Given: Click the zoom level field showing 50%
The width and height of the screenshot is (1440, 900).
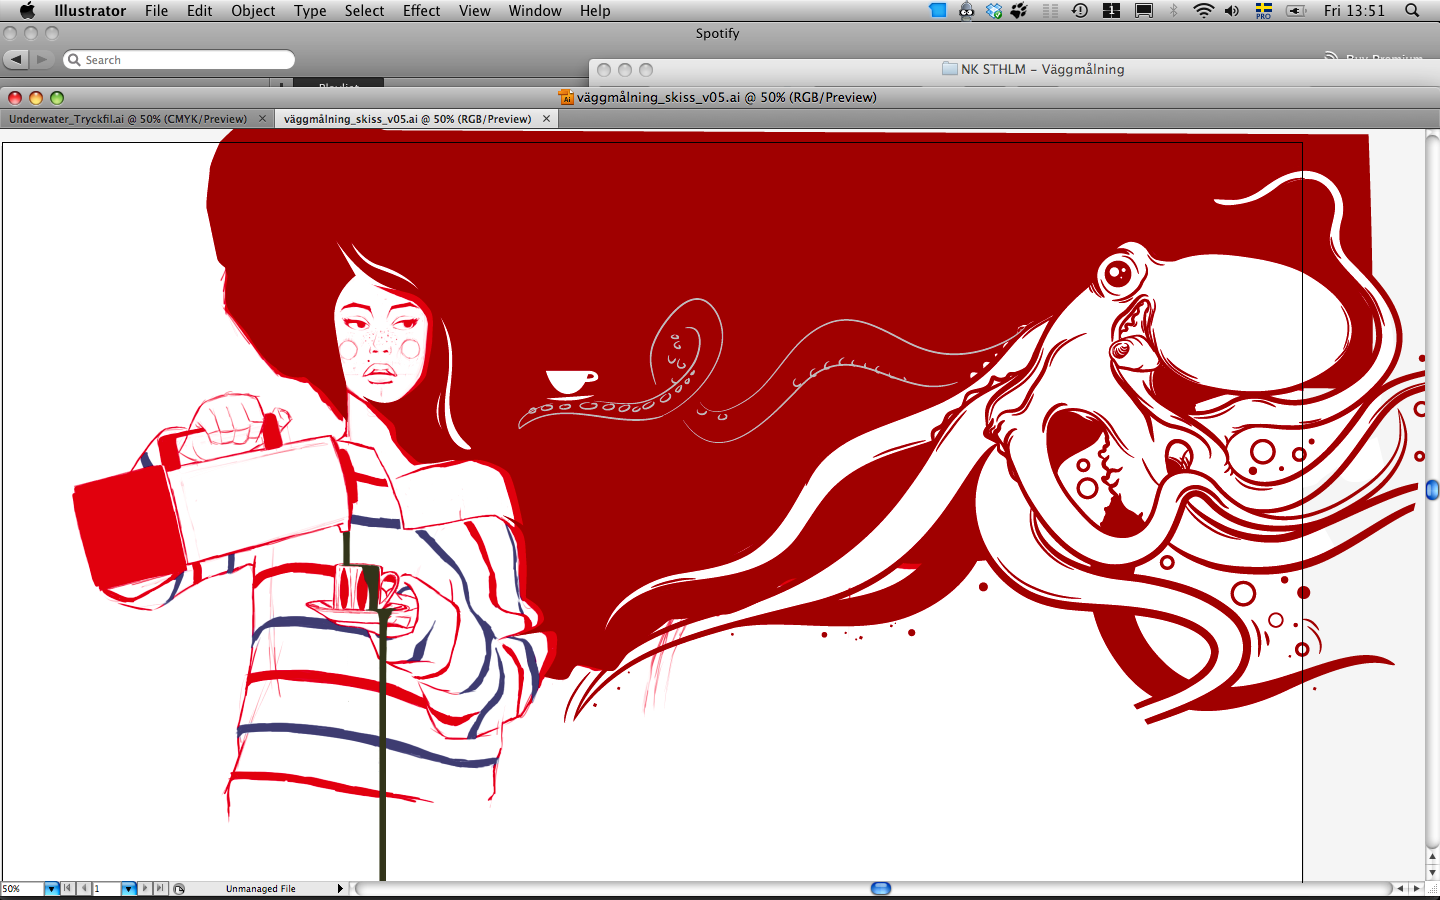Looking at the screenshot, I should click(22, 888).
